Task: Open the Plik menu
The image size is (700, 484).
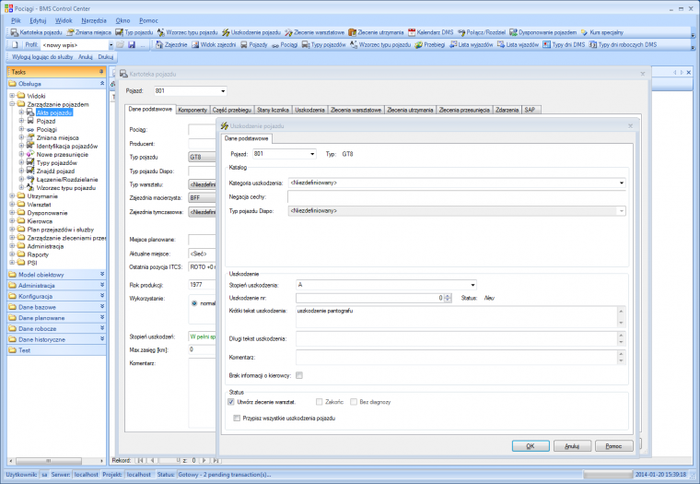Action: click(16, 21)
